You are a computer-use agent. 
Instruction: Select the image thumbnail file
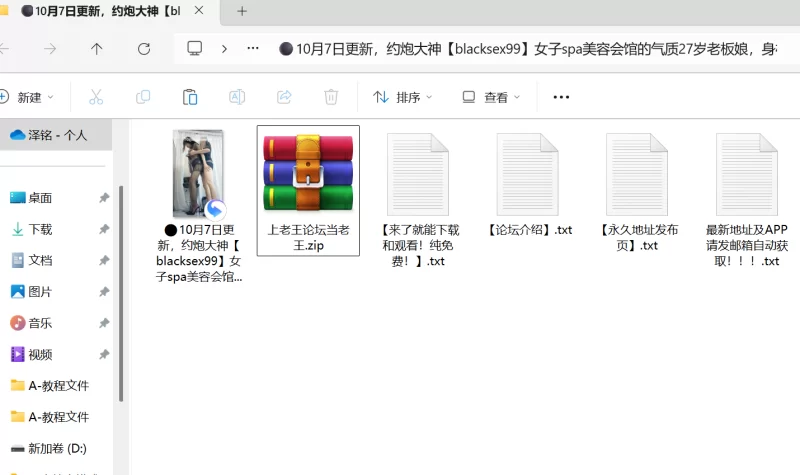[198, 175]
